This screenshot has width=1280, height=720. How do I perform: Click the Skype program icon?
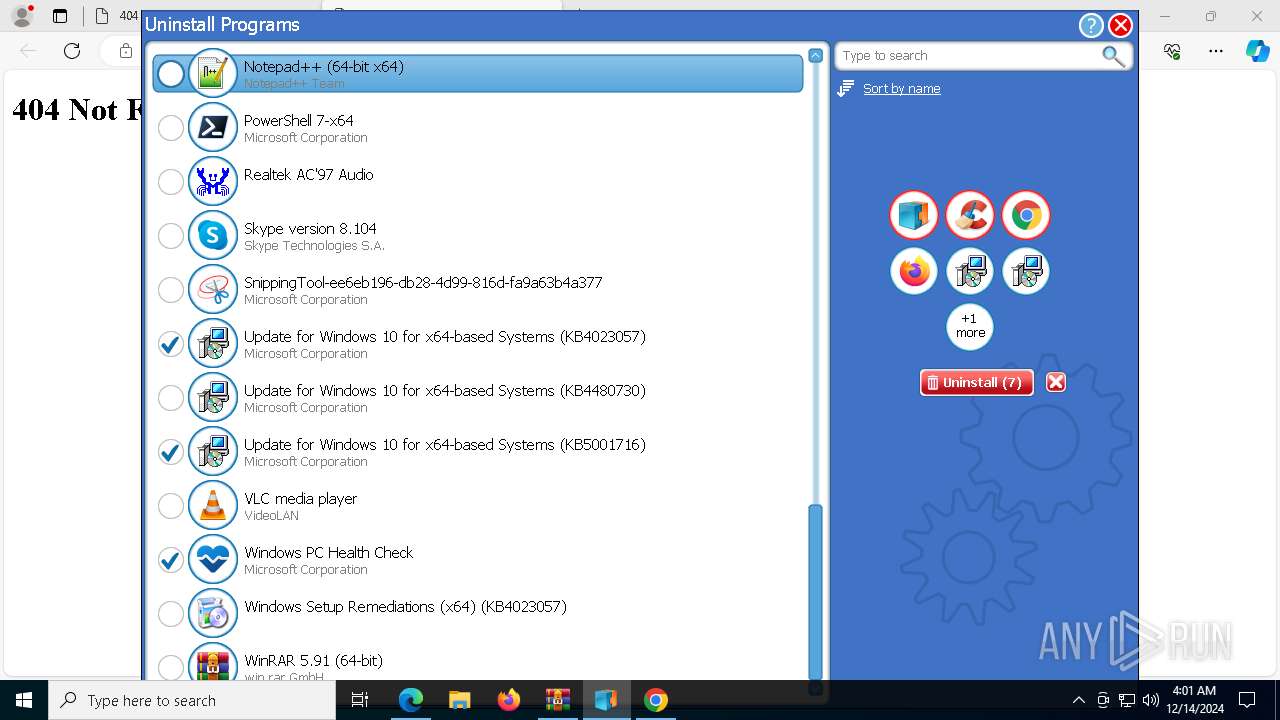(x=213, y=236)
